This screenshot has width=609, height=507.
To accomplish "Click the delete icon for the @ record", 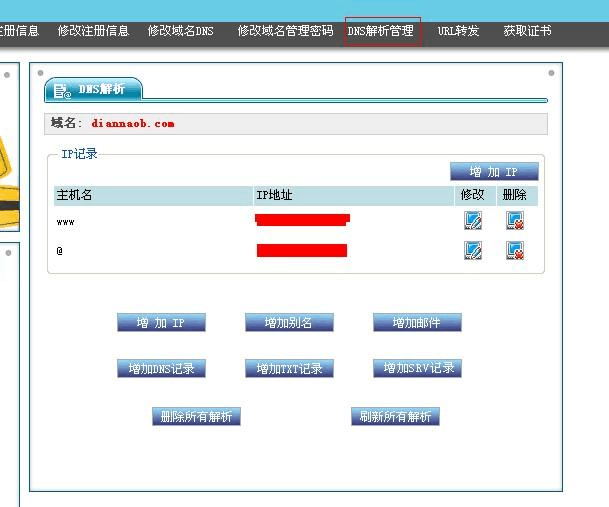I will [515, 251].
